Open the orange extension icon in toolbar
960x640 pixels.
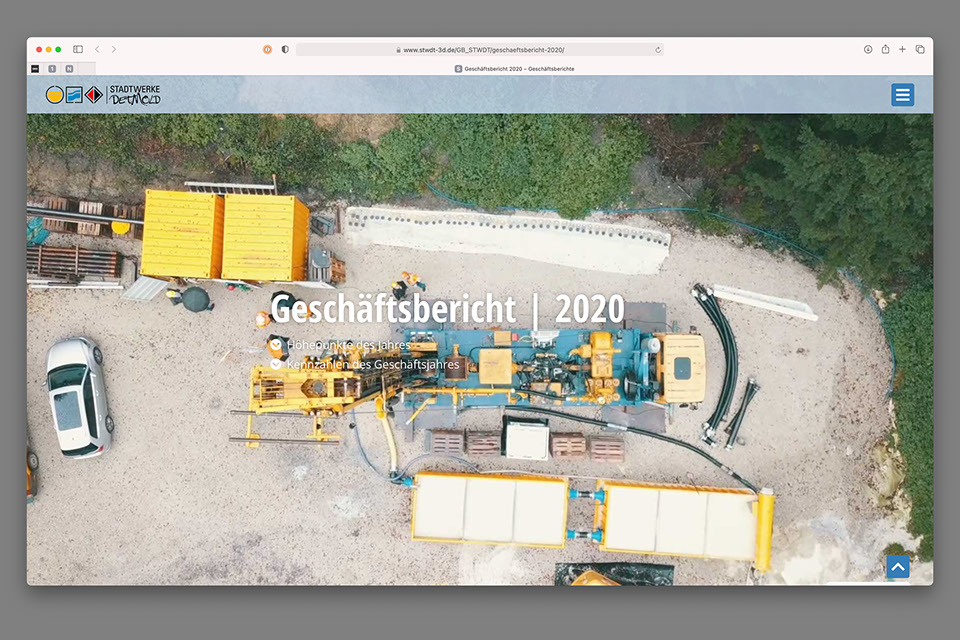click(x=267, y=49)
